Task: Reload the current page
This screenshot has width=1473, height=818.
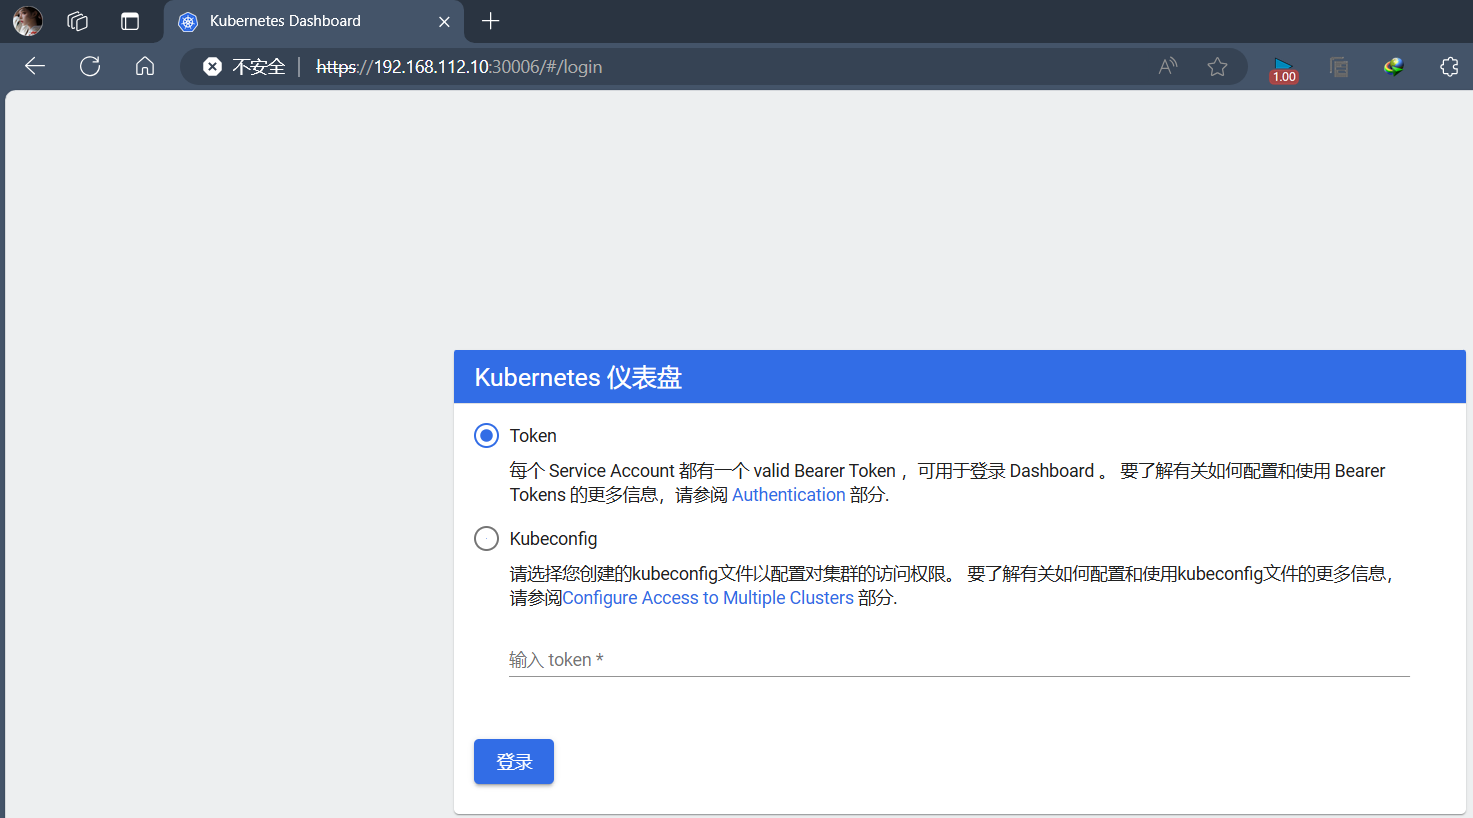Action: 90,66
